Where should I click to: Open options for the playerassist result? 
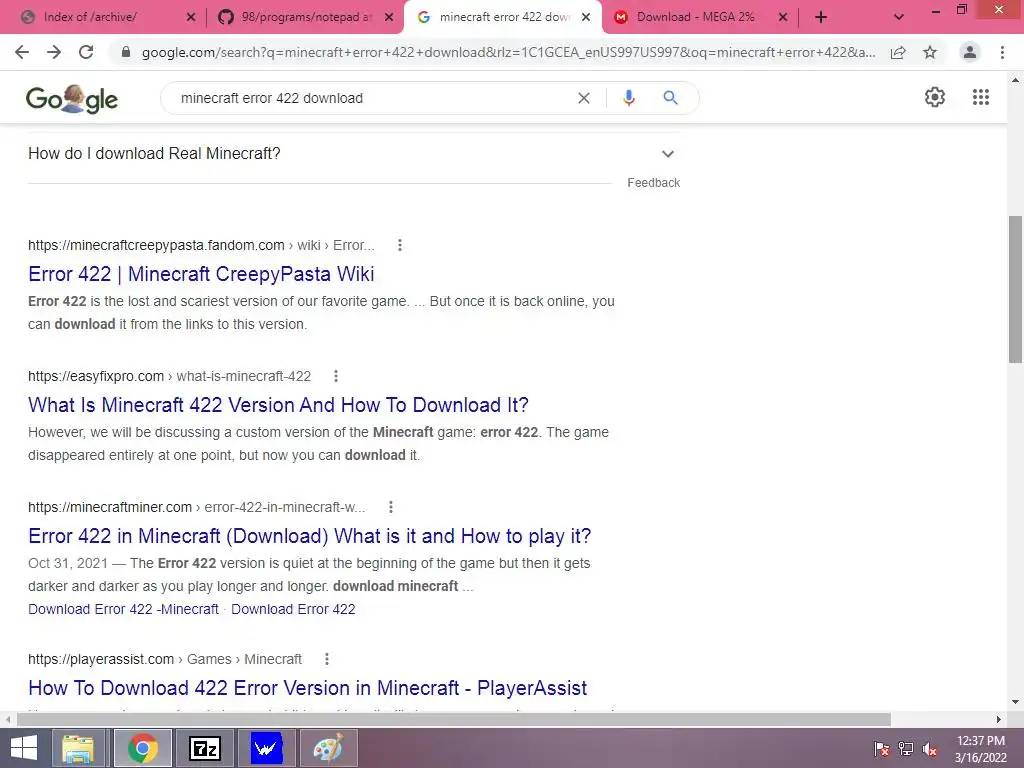click(327, 659)
